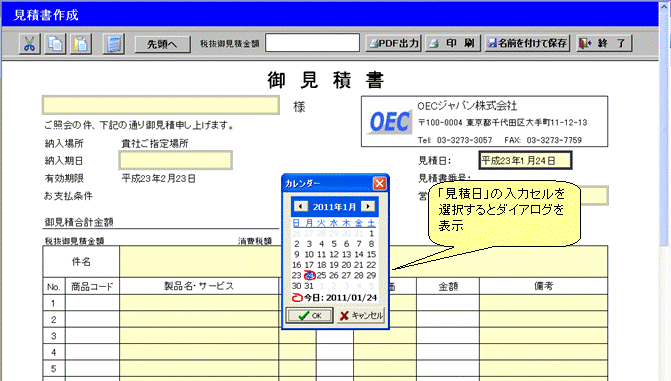Select today's date link 2011/01/24
This screenshot has width=671, height=381.
tap(334, 298)
